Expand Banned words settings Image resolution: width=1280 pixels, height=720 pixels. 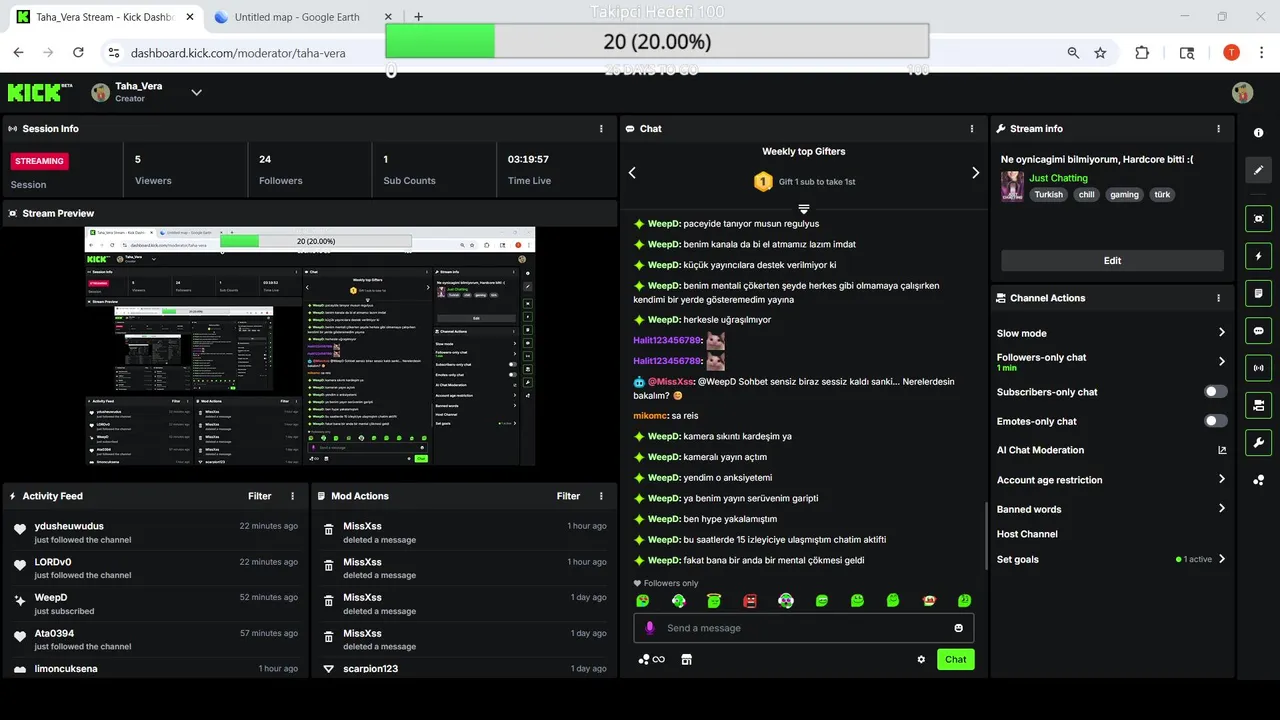tap(1222, 509)
